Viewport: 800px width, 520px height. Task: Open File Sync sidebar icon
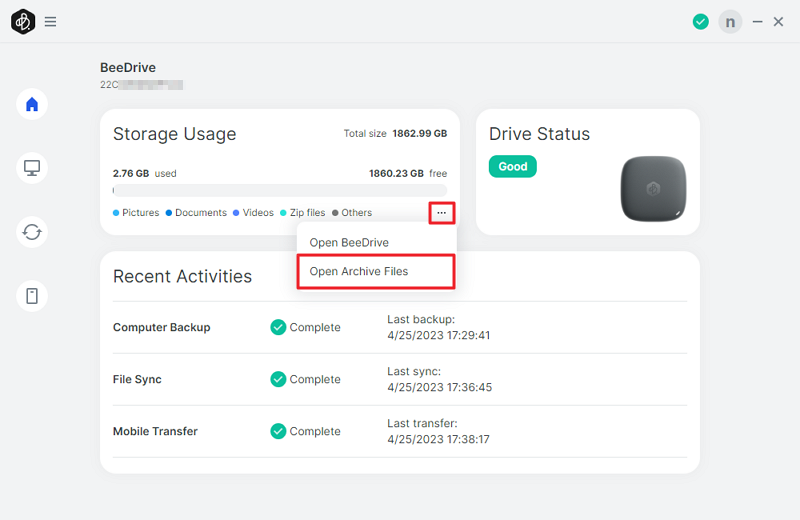(x=32, y=232)
